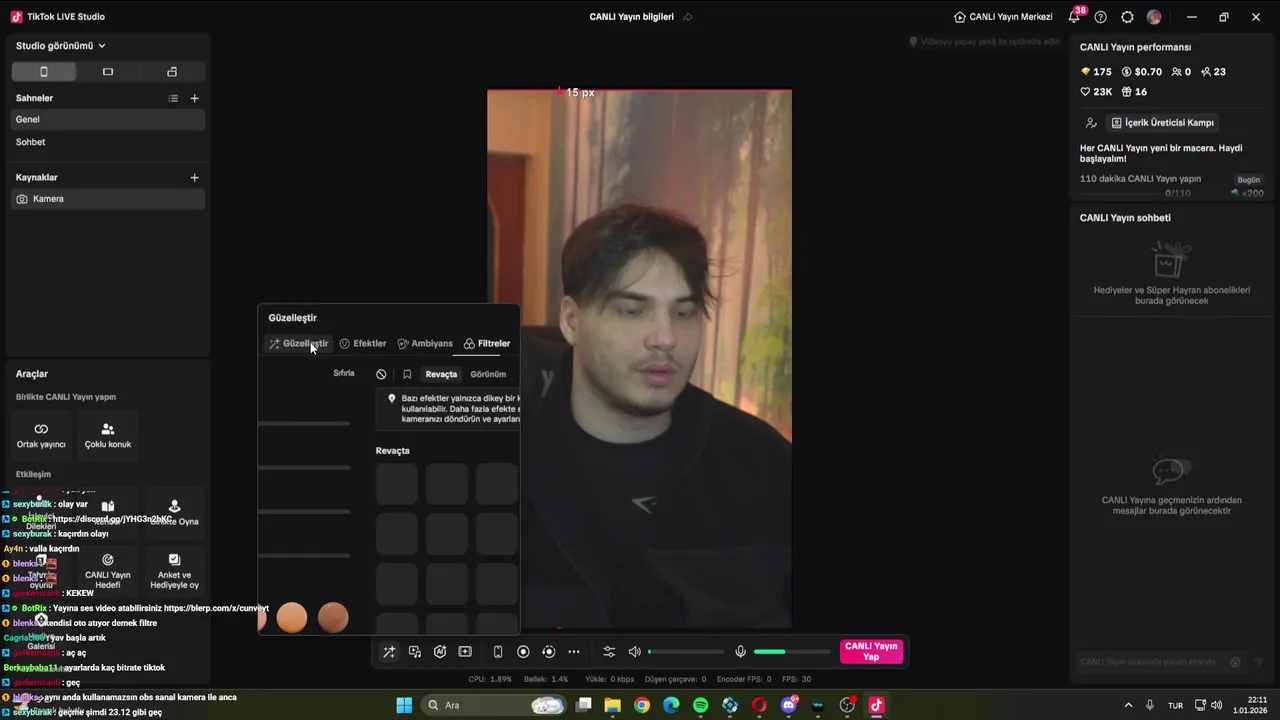Click the dashed-circle capture icon in the bottom toolbar
1280x720 pixels.
click(548, 652)
